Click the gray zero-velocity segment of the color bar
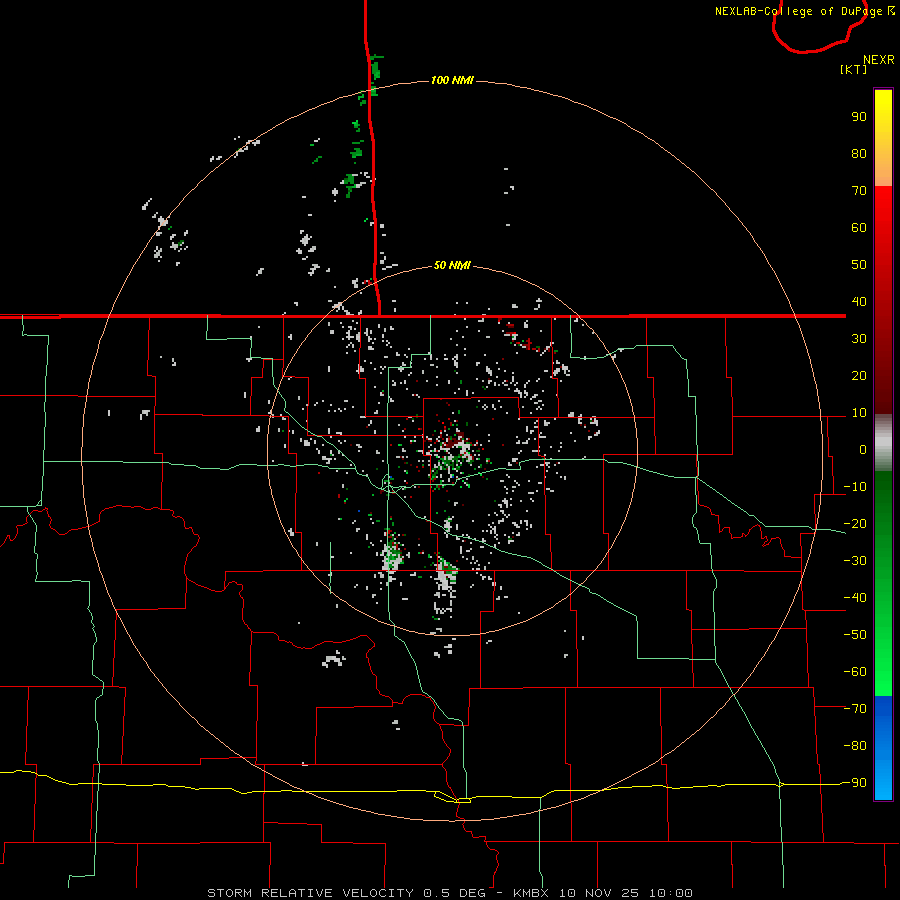This screenshot has height=900, width=900. [883, 443]
